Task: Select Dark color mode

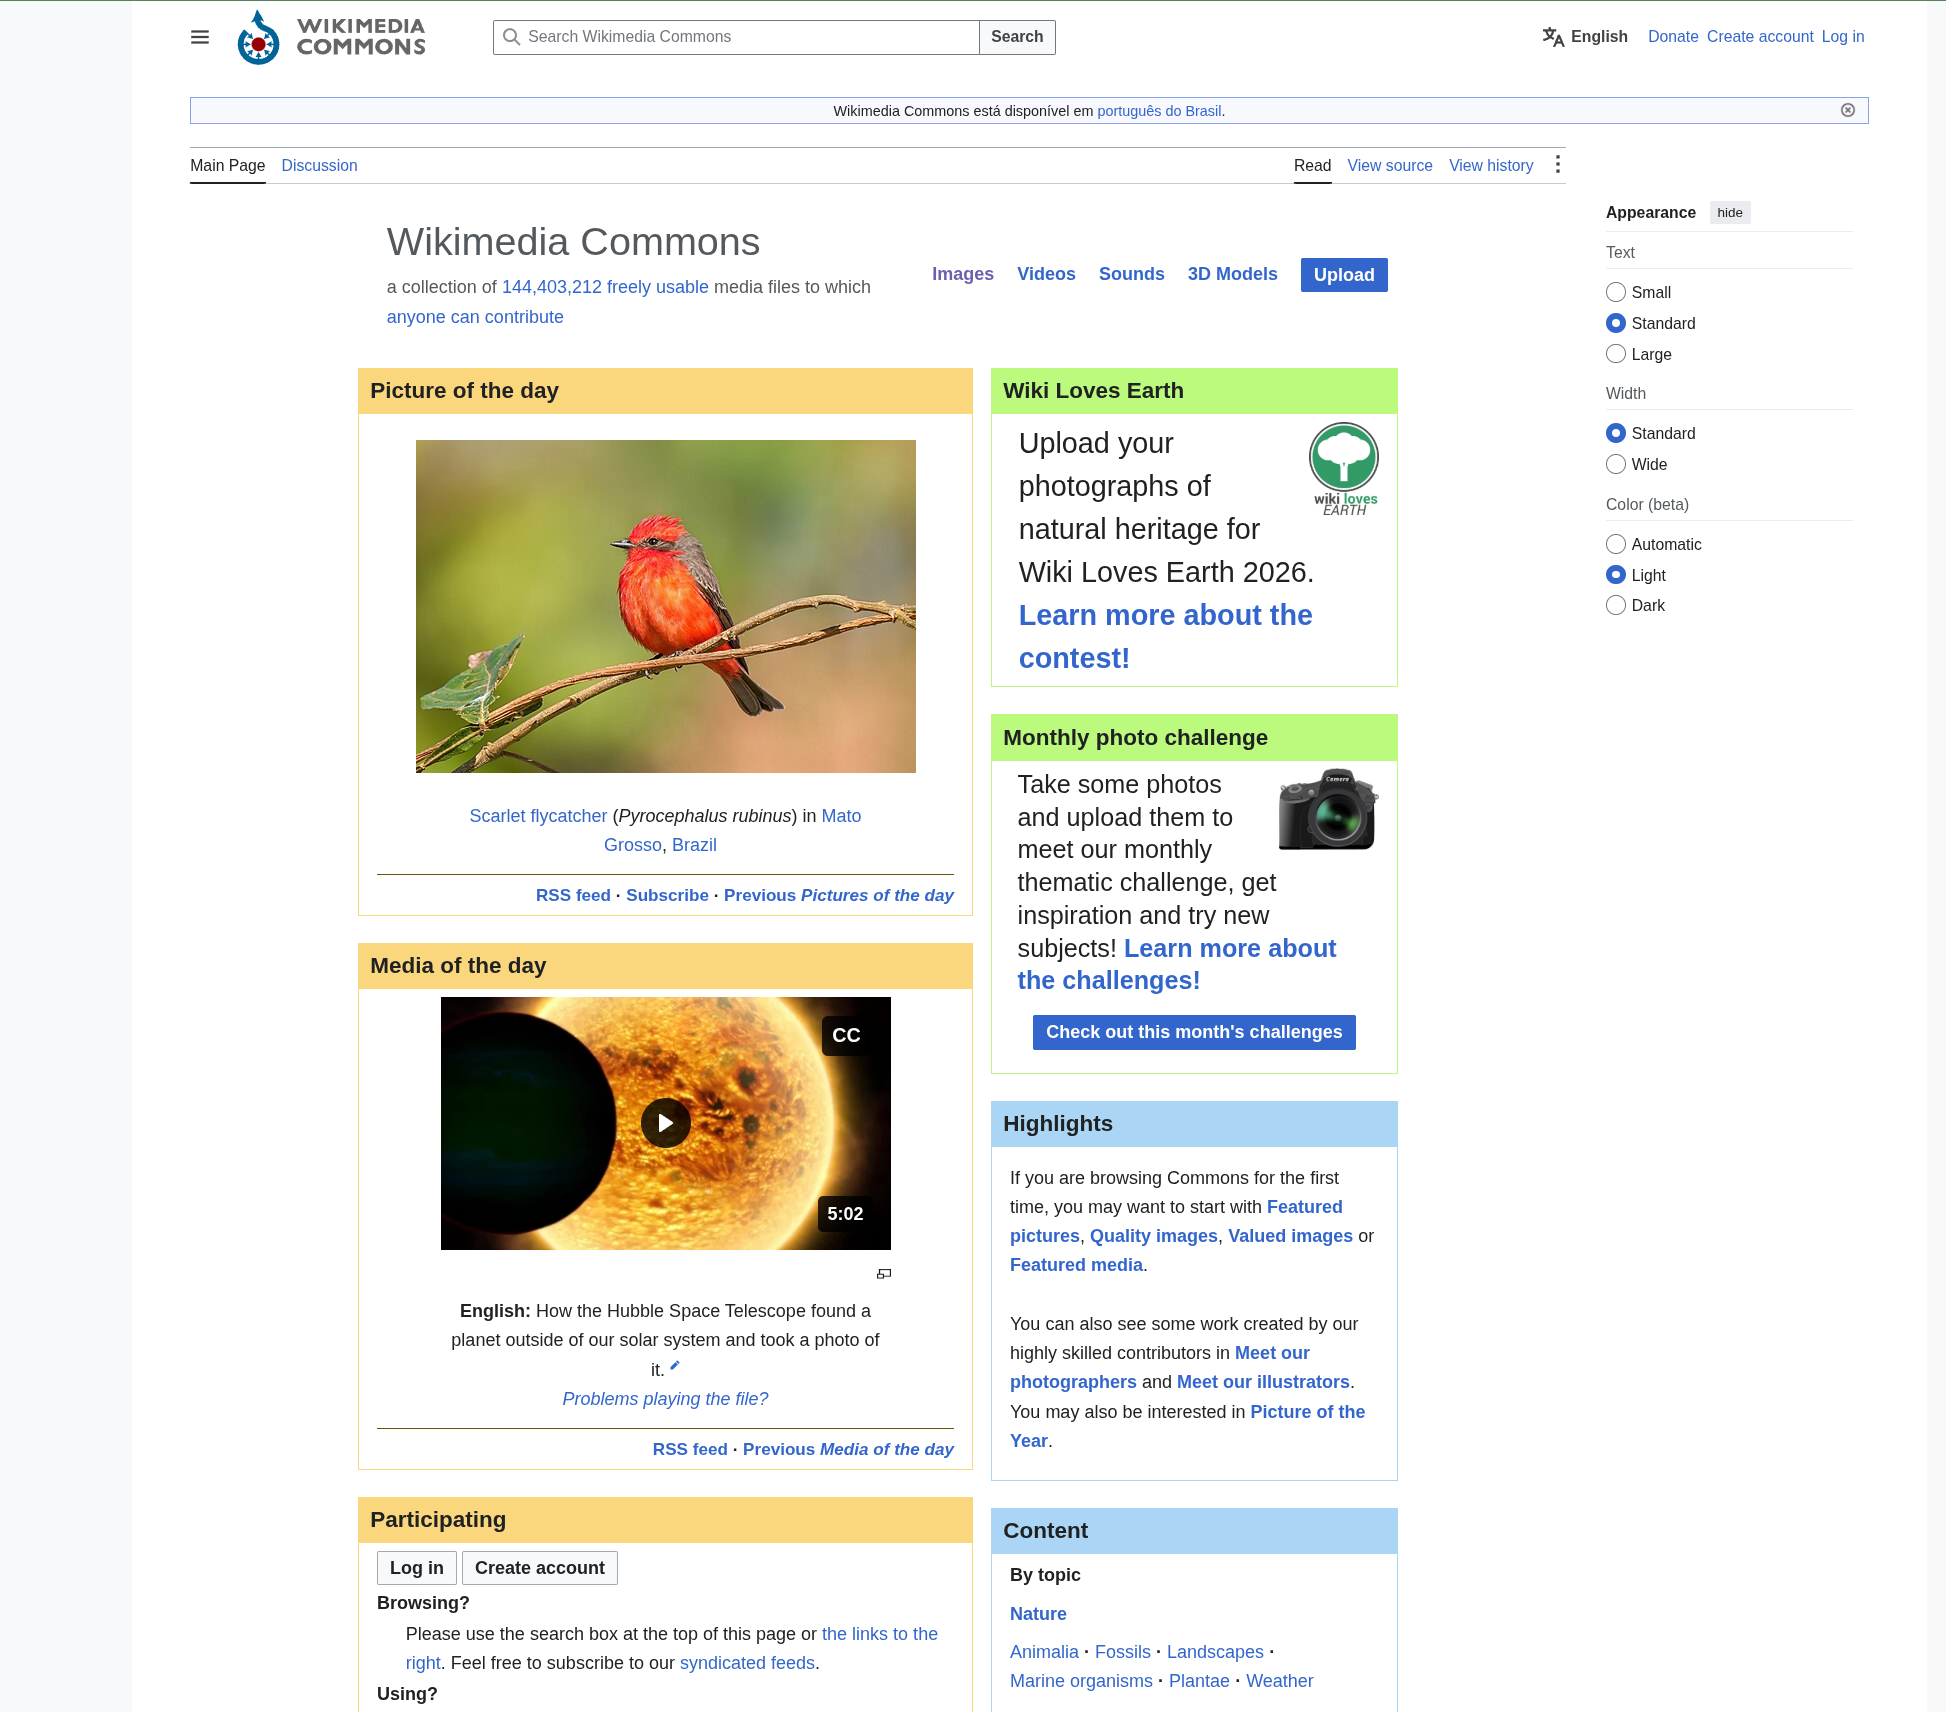Action: [x=1616, y=605]
